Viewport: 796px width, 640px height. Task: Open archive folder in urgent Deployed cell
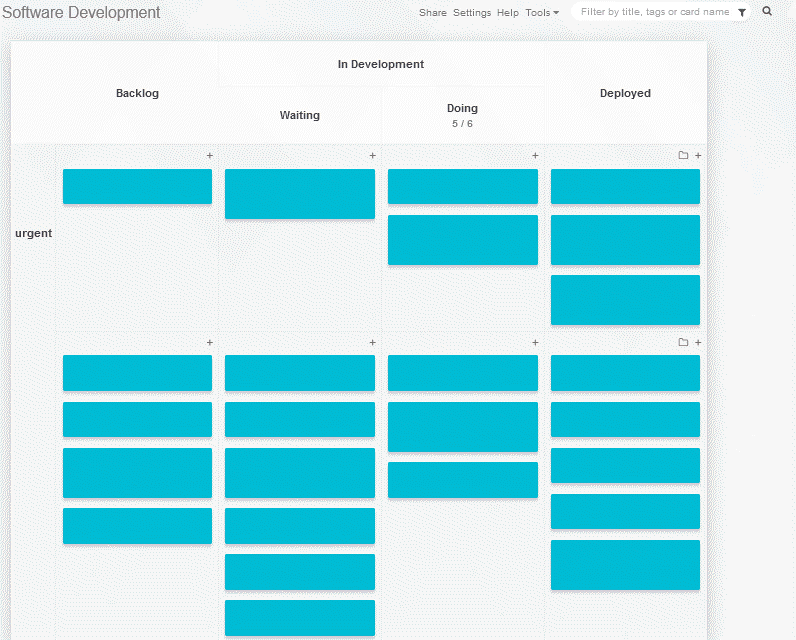[683, 155]
